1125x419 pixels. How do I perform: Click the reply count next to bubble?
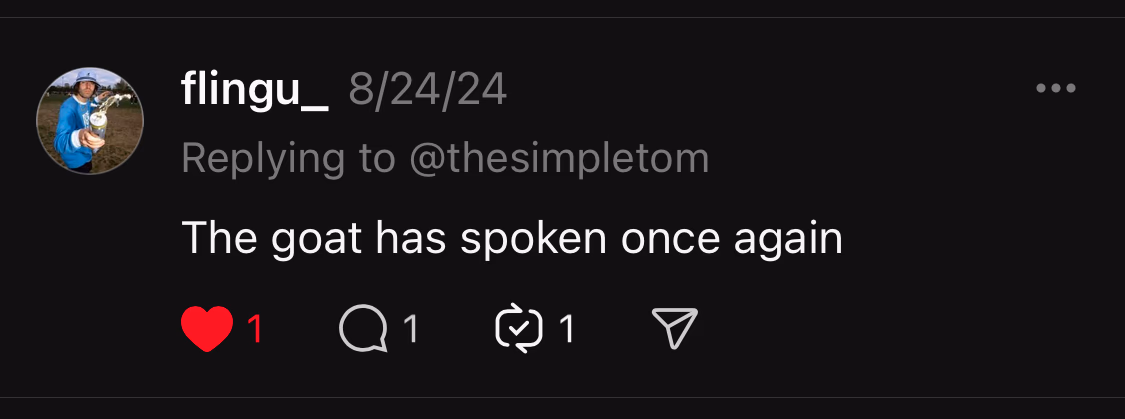(x=410, y=329)
